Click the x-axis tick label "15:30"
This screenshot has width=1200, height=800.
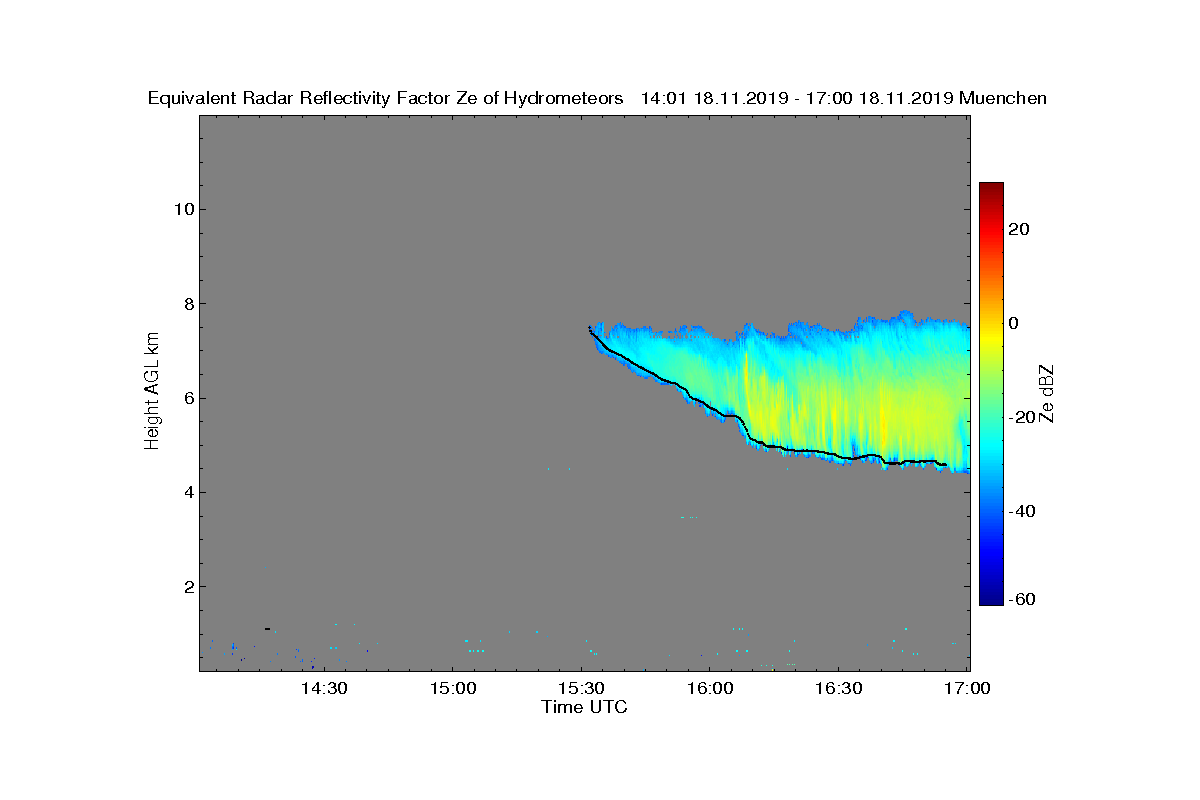click(582, 689)
